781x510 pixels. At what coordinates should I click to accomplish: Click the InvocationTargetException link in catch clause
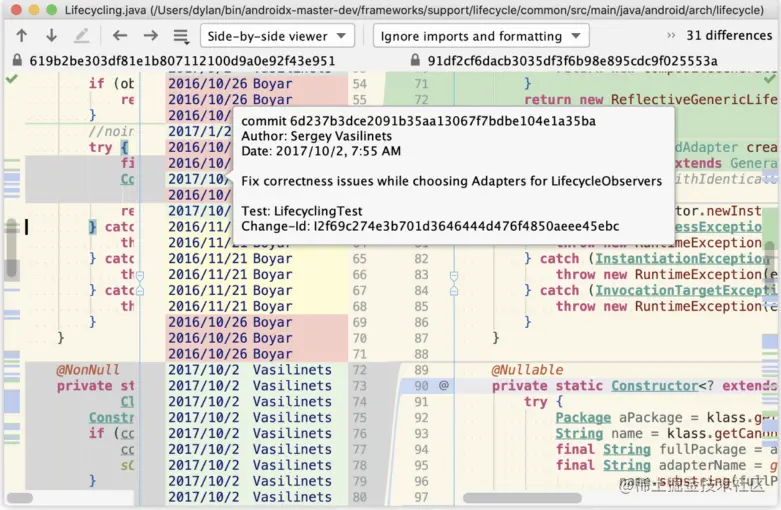click(x=686, y=290)
